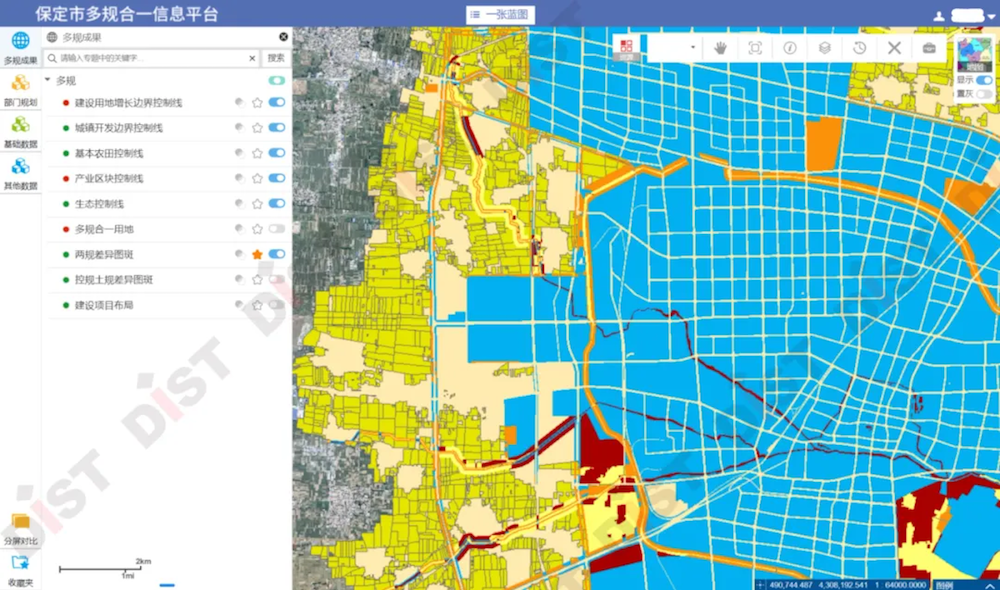Click the toolbox briefcase icon
Viewport: 1000px width, 590px height.
pos(929,48)
